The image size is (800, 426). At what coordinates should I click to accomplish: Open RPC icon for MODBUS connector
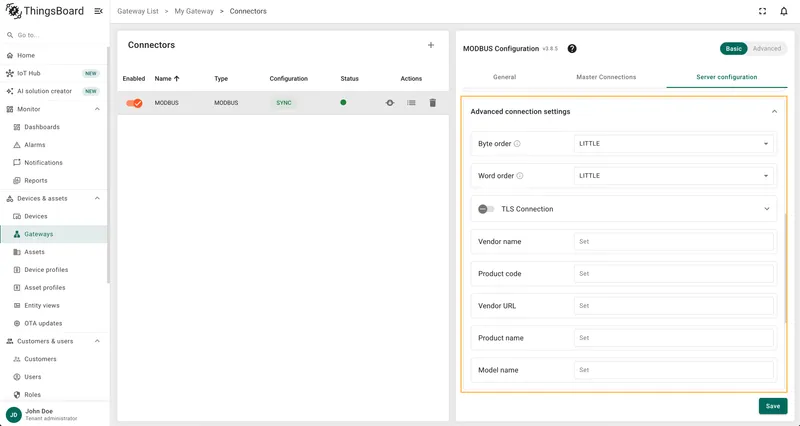390,103
